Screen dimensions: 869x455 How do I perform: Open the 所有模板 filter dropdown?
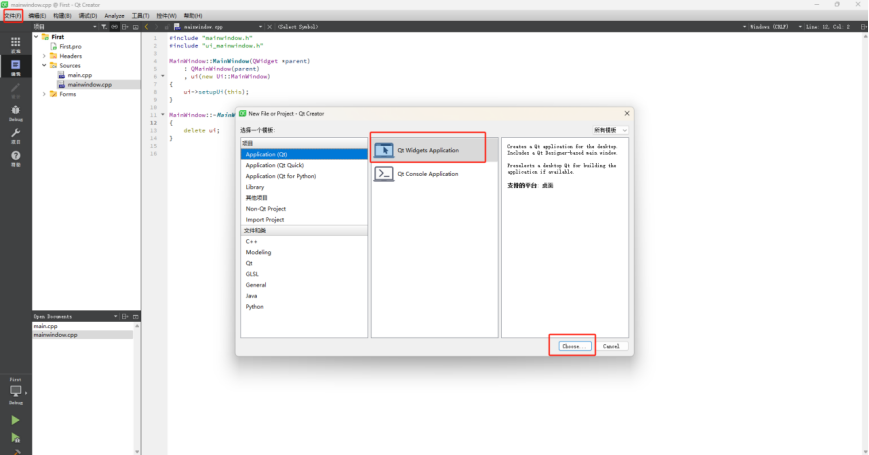click(610, 130)
